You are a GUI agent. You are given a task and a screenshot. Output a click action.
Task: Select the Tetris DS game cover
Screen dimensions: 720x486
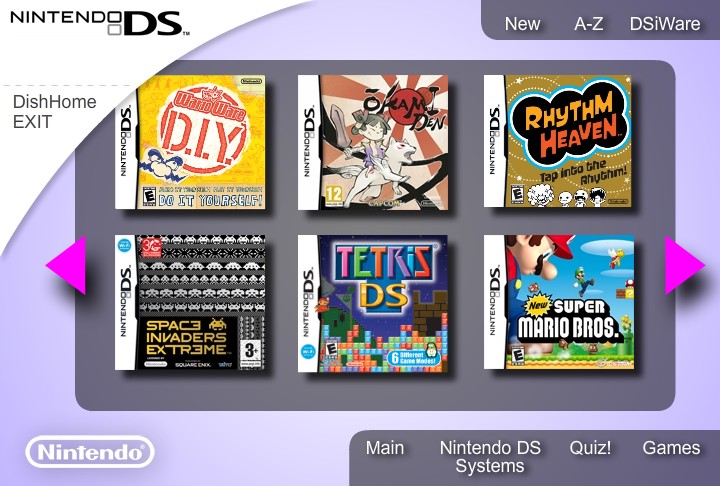373,304
